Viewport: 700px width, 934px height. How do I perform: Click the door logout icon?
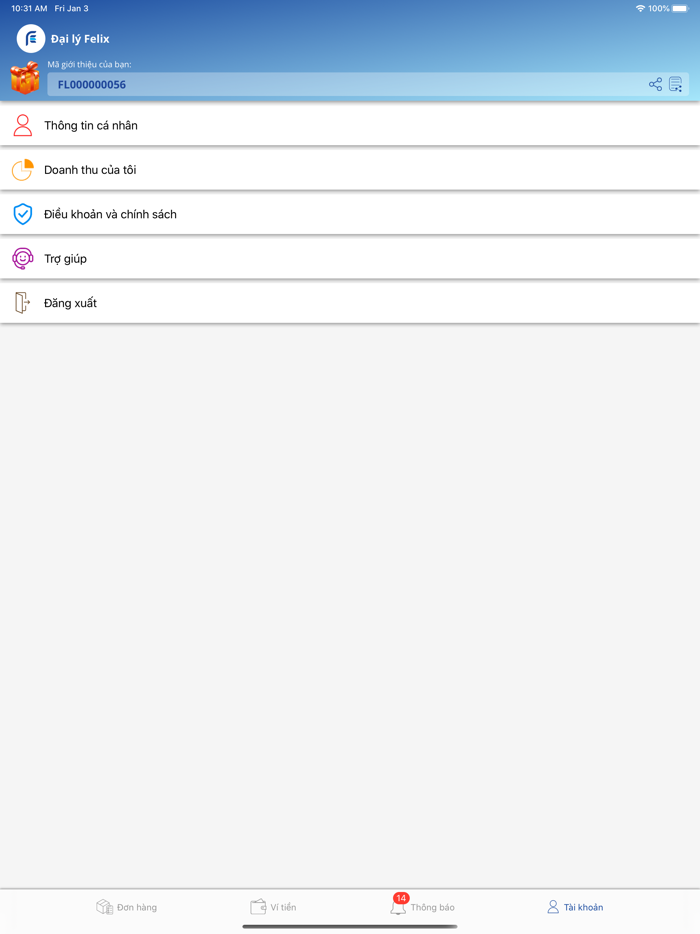pos(22,303)
